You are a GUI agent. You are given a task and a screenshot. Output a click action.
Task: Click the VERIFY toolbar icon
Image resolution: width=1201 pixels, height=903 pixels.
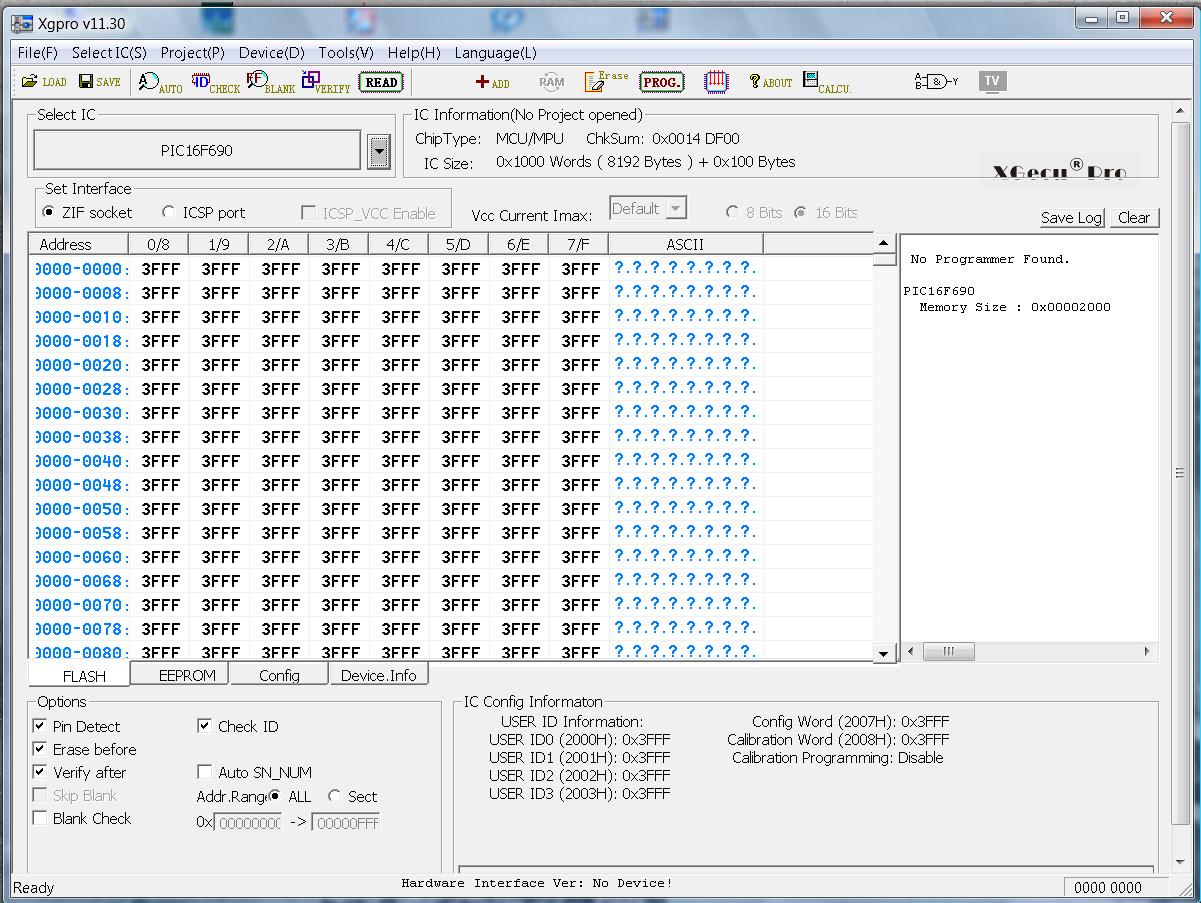click(326, 83)
